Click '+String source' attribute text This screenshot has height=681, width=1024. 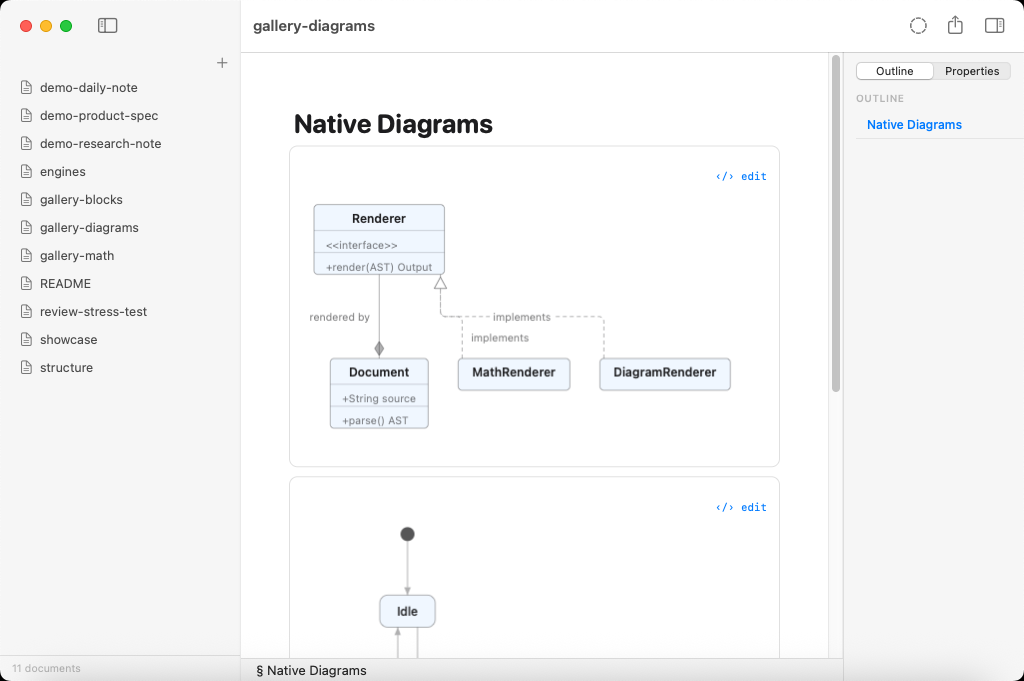[379, 398]
